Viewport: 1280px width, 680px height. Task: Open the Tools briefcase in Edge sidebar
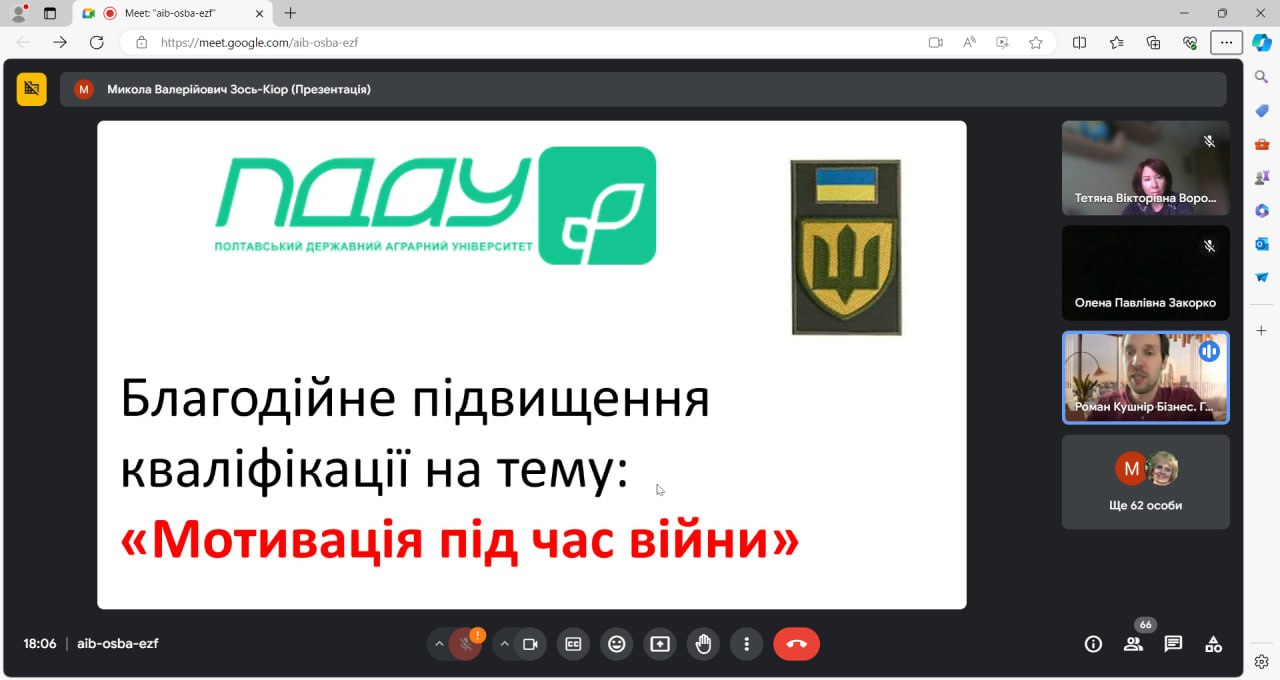[x=1262, y=144]
